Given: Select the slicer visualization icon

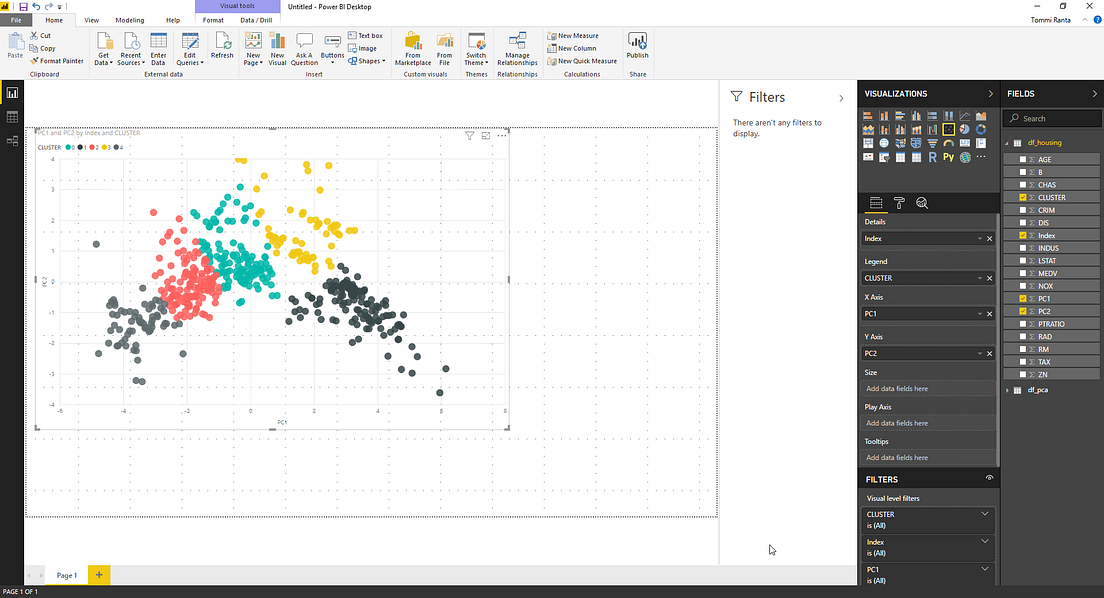Looking at the screenshot, I should (x=883, y=156).
